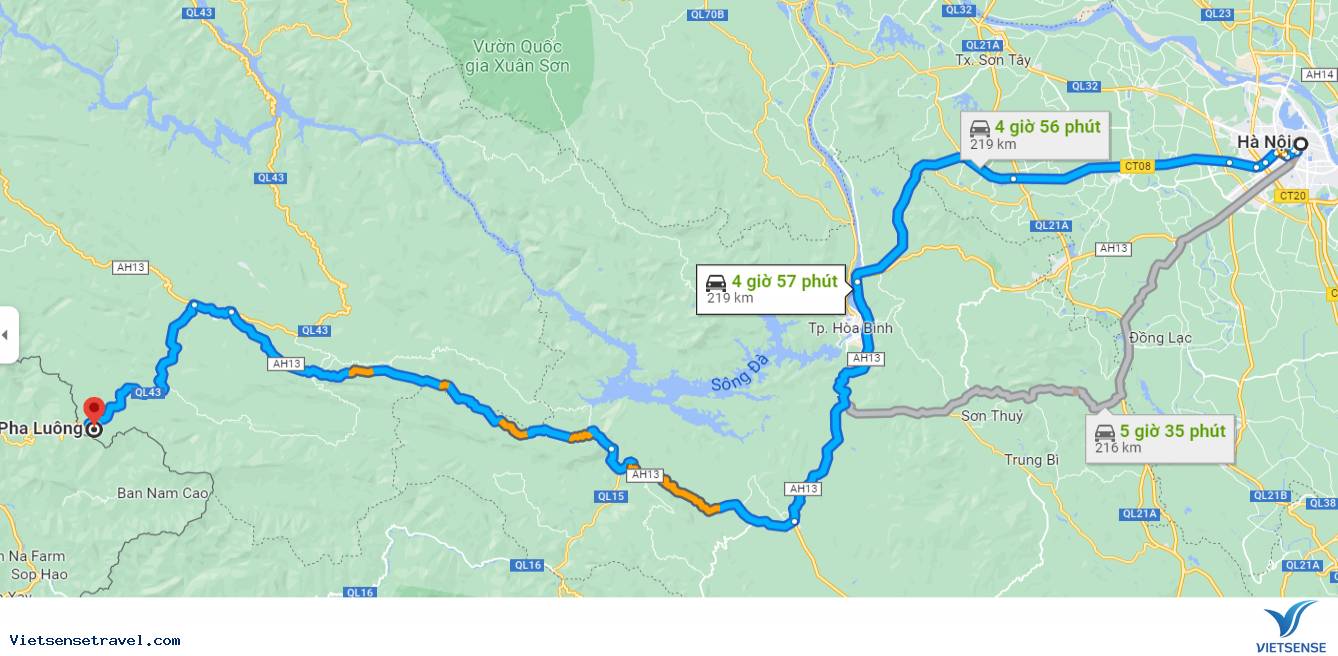Click the Tp. Hòa Bình city label
The image size is (1338, 656).
850,328
